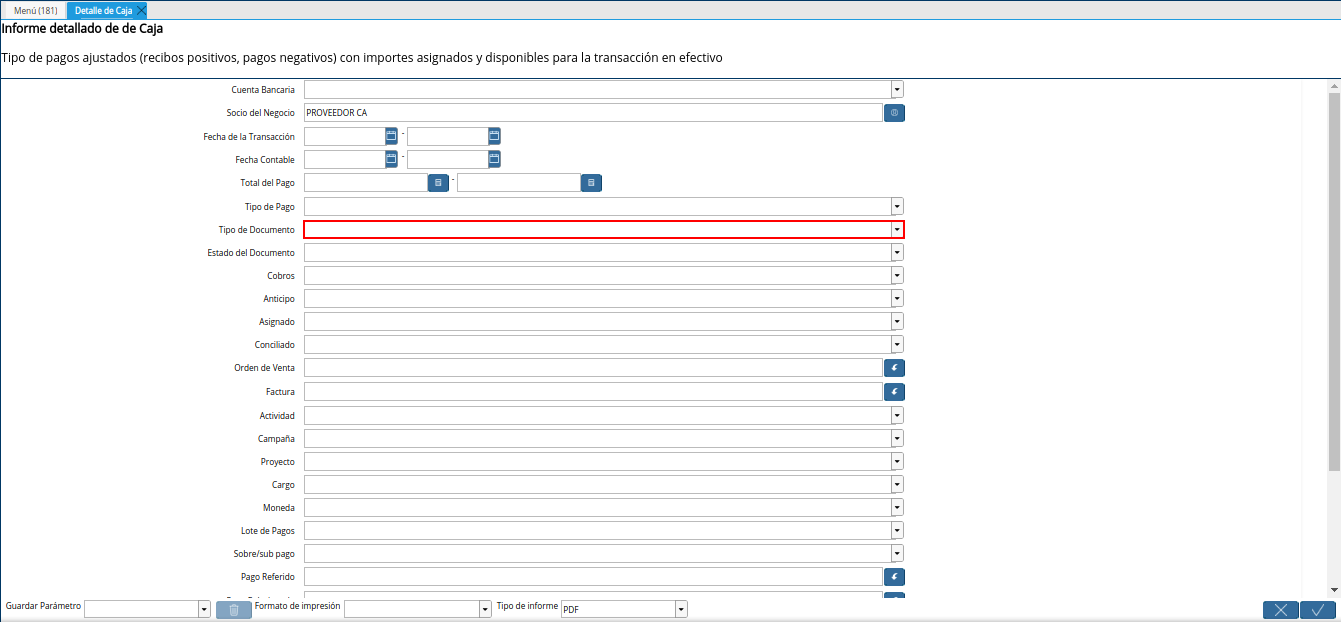Image resolution: width=1341 pixels, height=622 pixels.
Task: Expand Campaña dropdown
Action: click(897, 438)
